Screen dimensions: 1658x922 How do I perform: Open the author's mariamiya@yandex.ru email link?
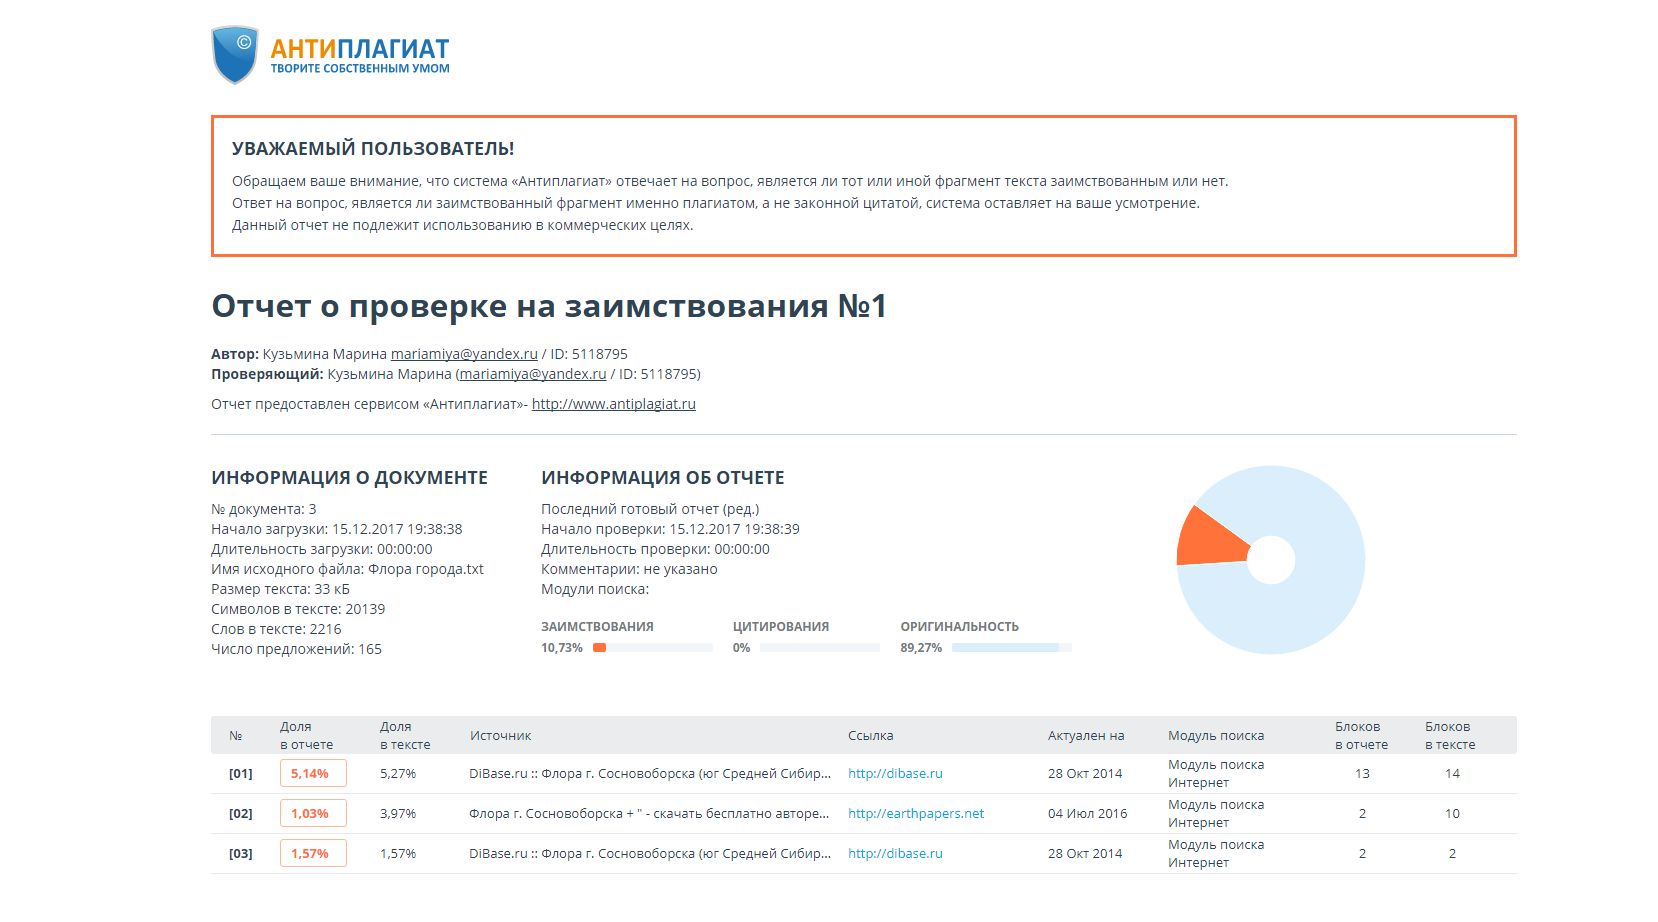coord(464,354)
